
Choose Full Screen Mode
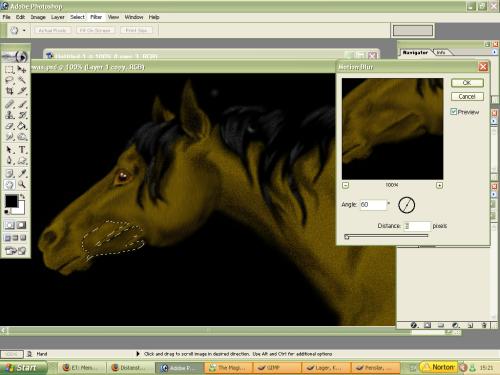coord(23,238)
